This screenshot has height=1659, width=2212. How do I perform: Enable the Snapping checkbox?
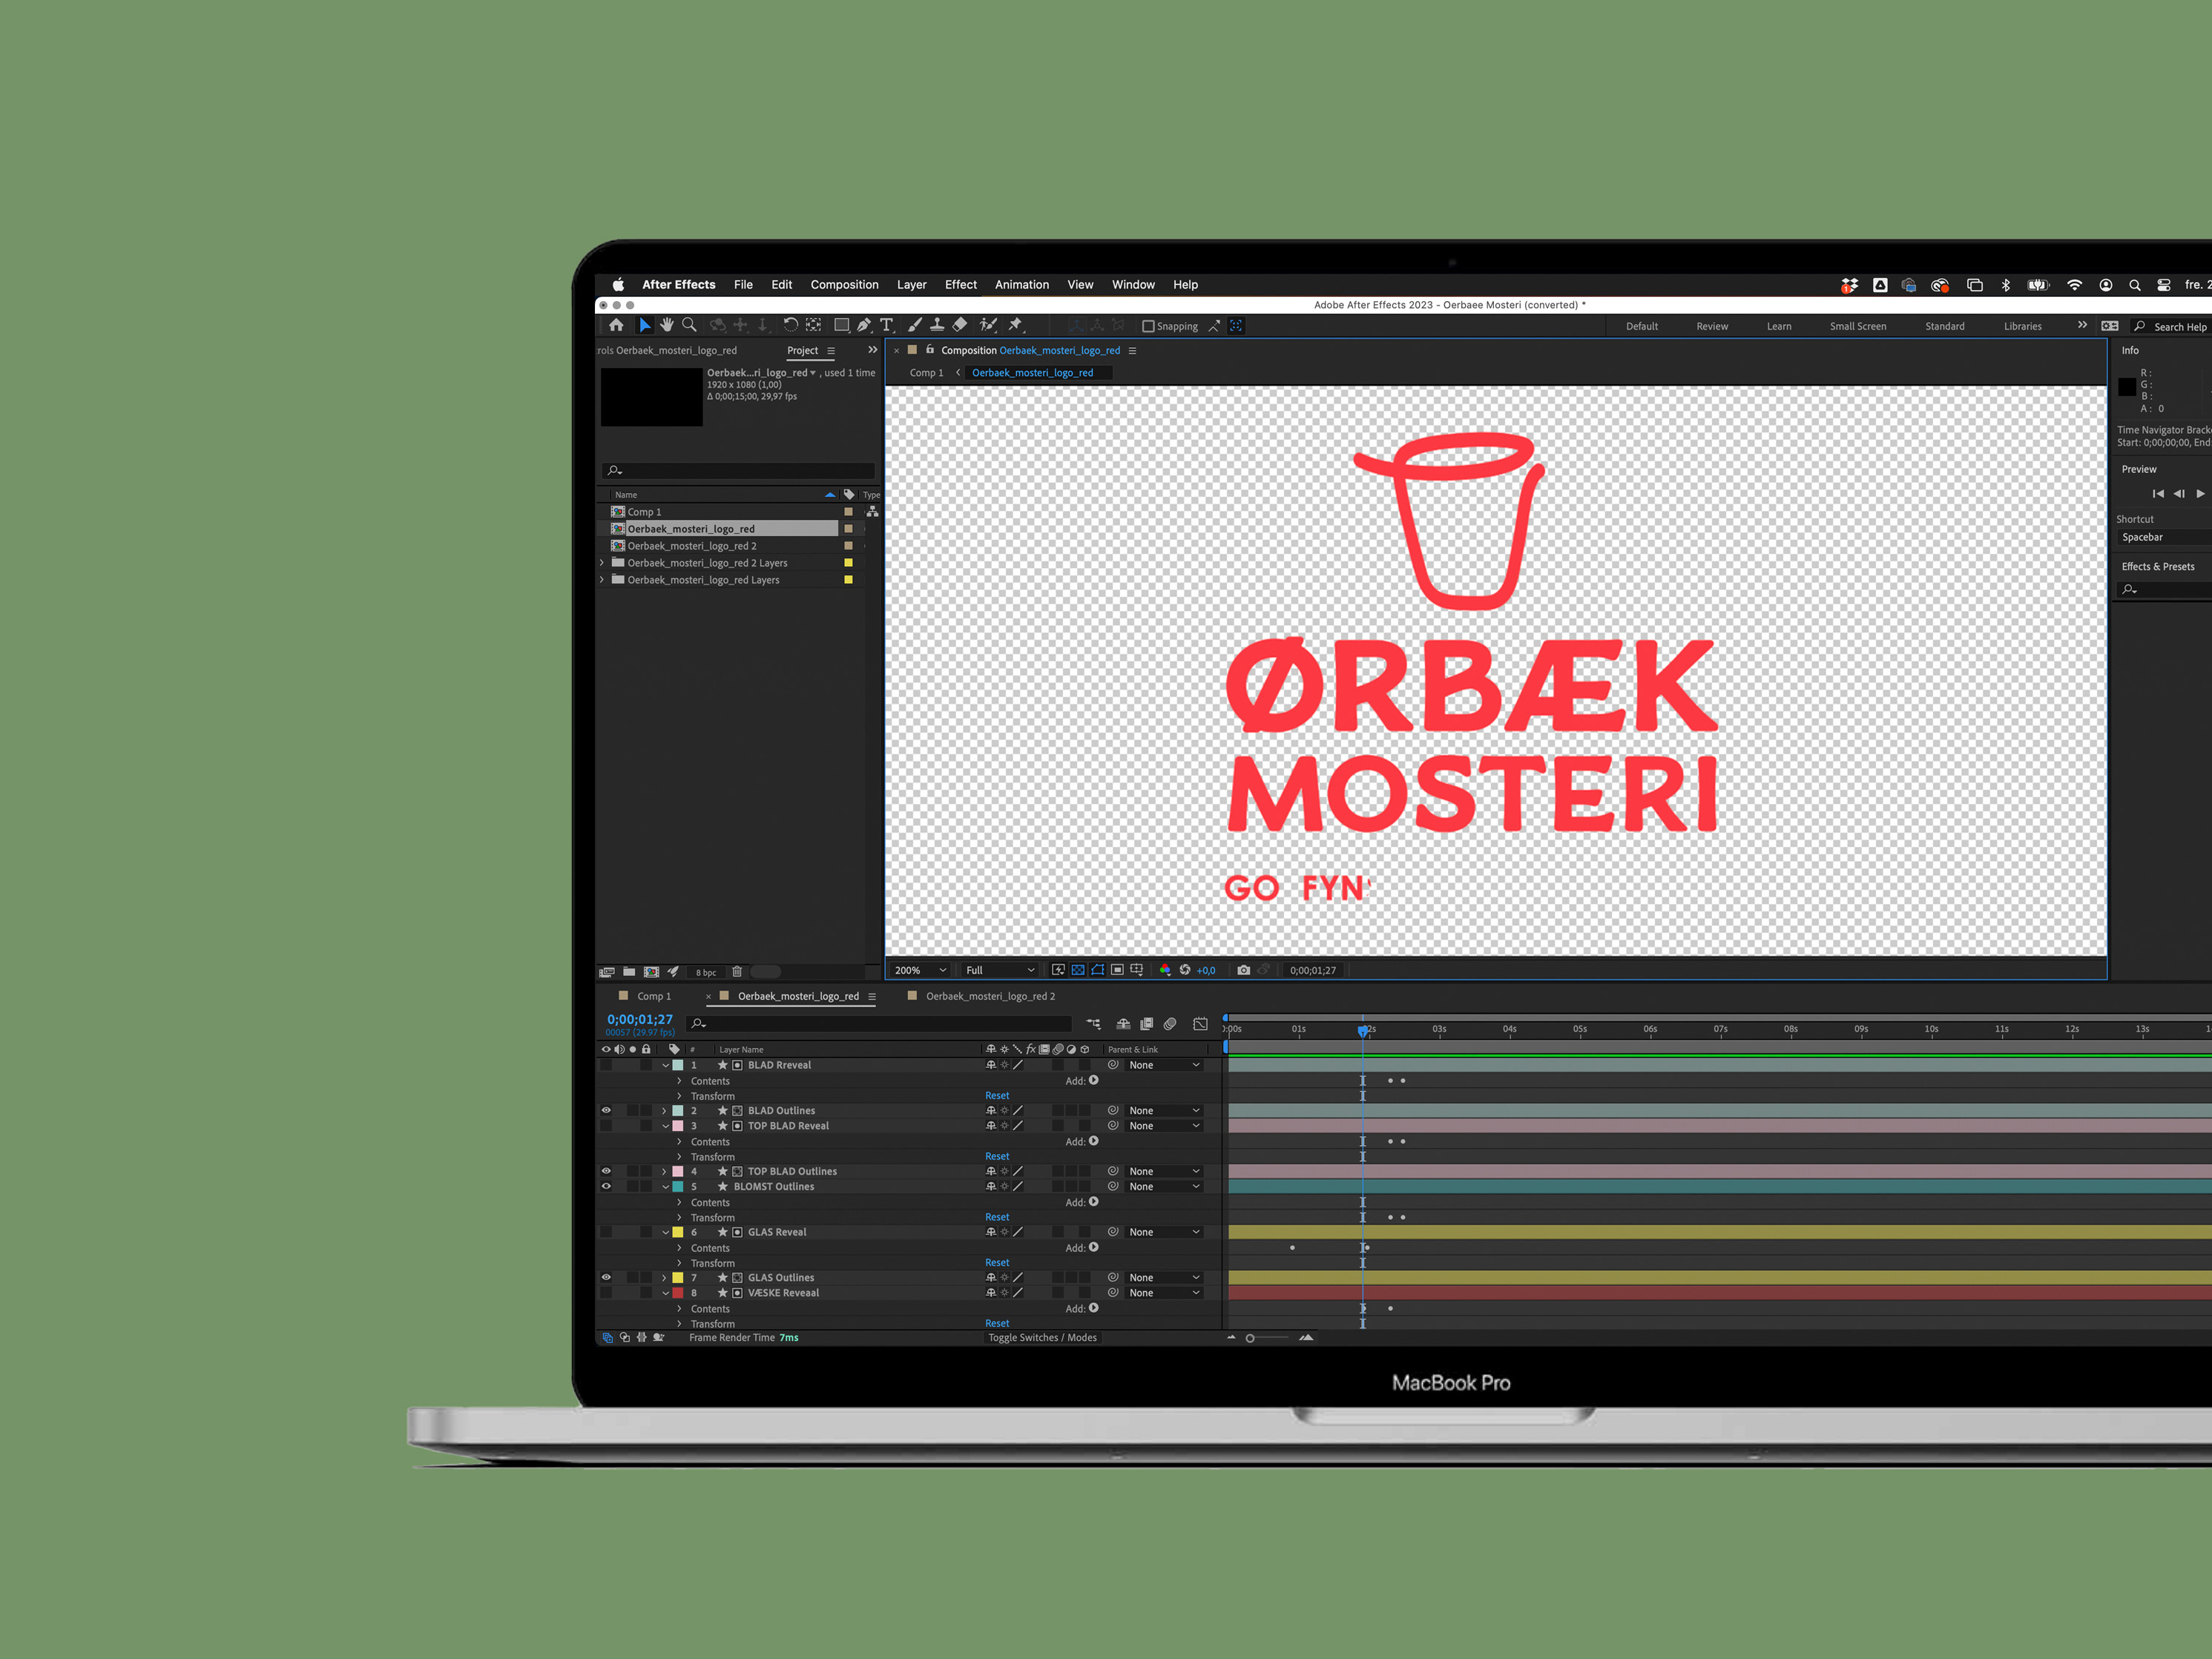pos(1148,326)
